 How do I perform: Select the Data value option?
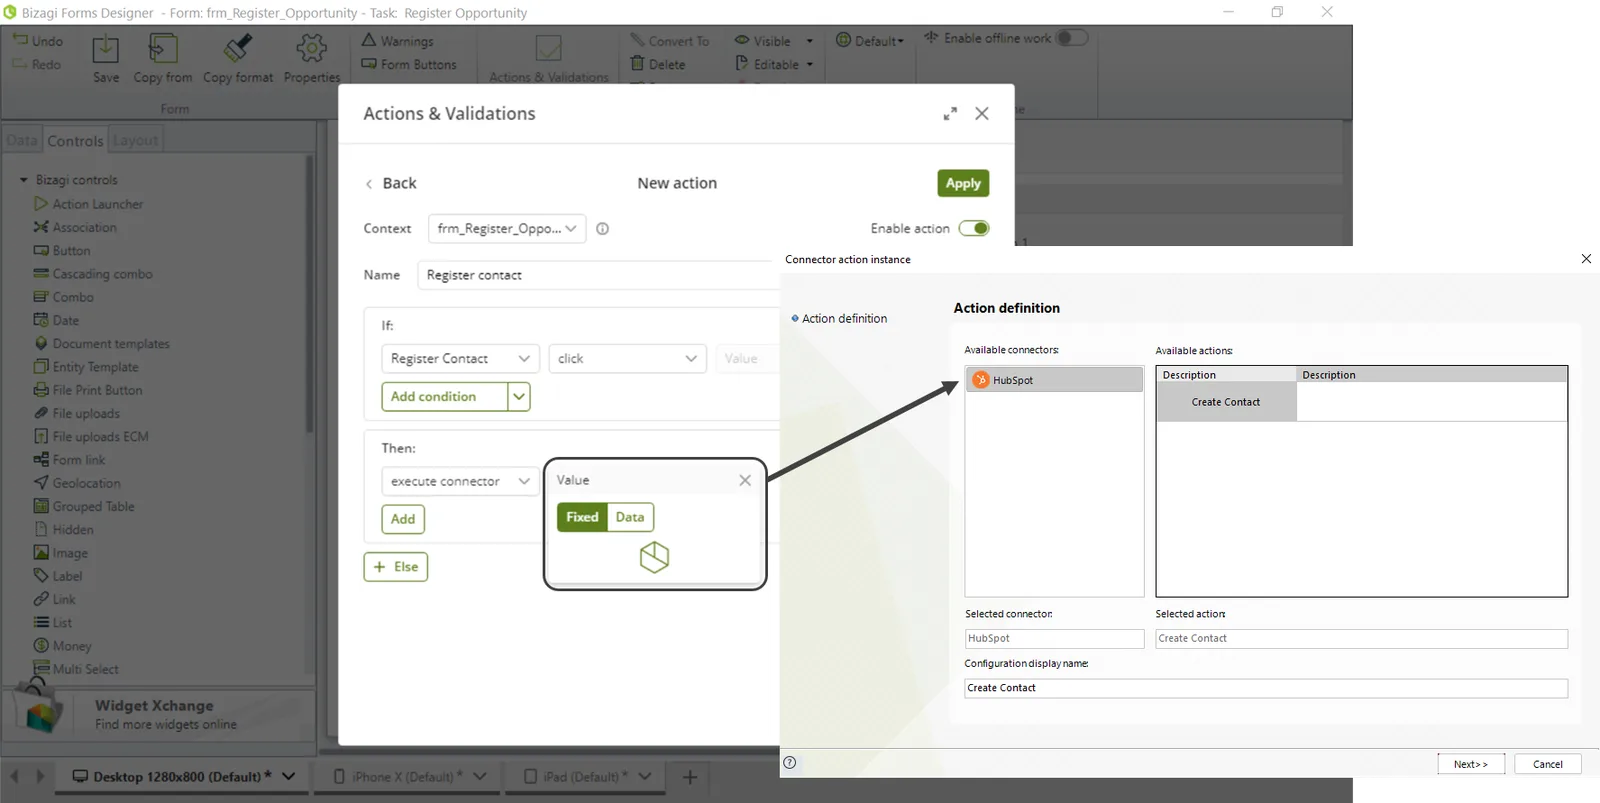(630, 517)
